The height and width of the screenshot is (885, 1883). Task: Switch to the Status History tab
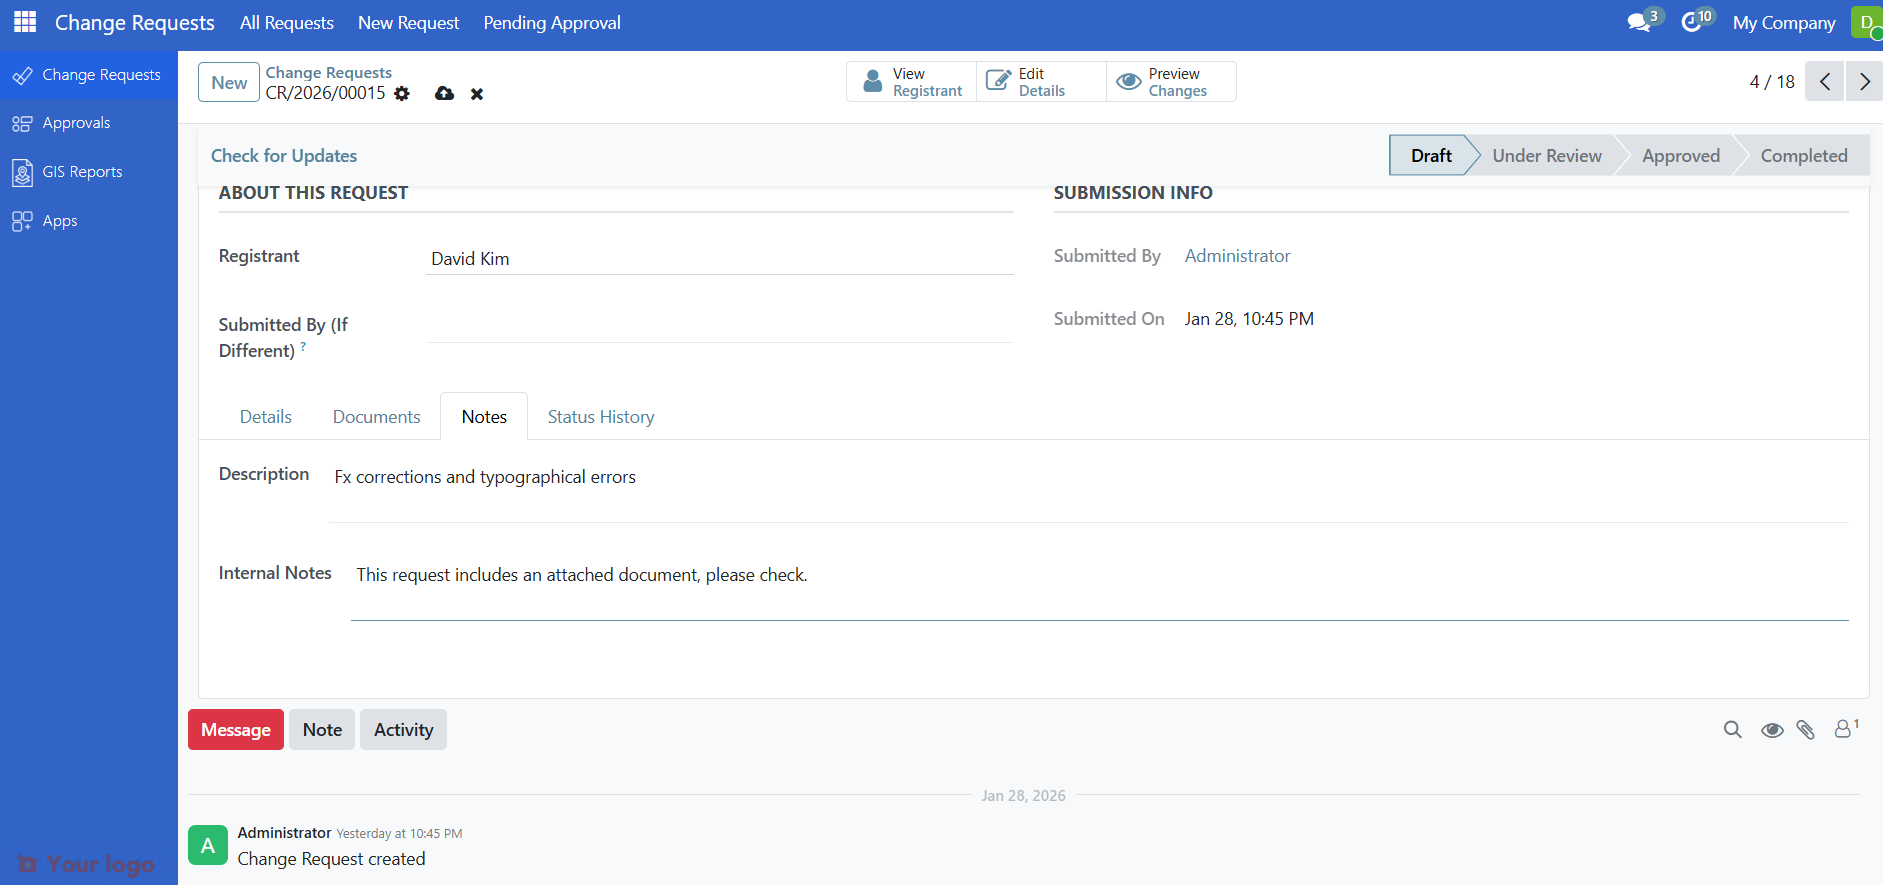tap(600, 417)
